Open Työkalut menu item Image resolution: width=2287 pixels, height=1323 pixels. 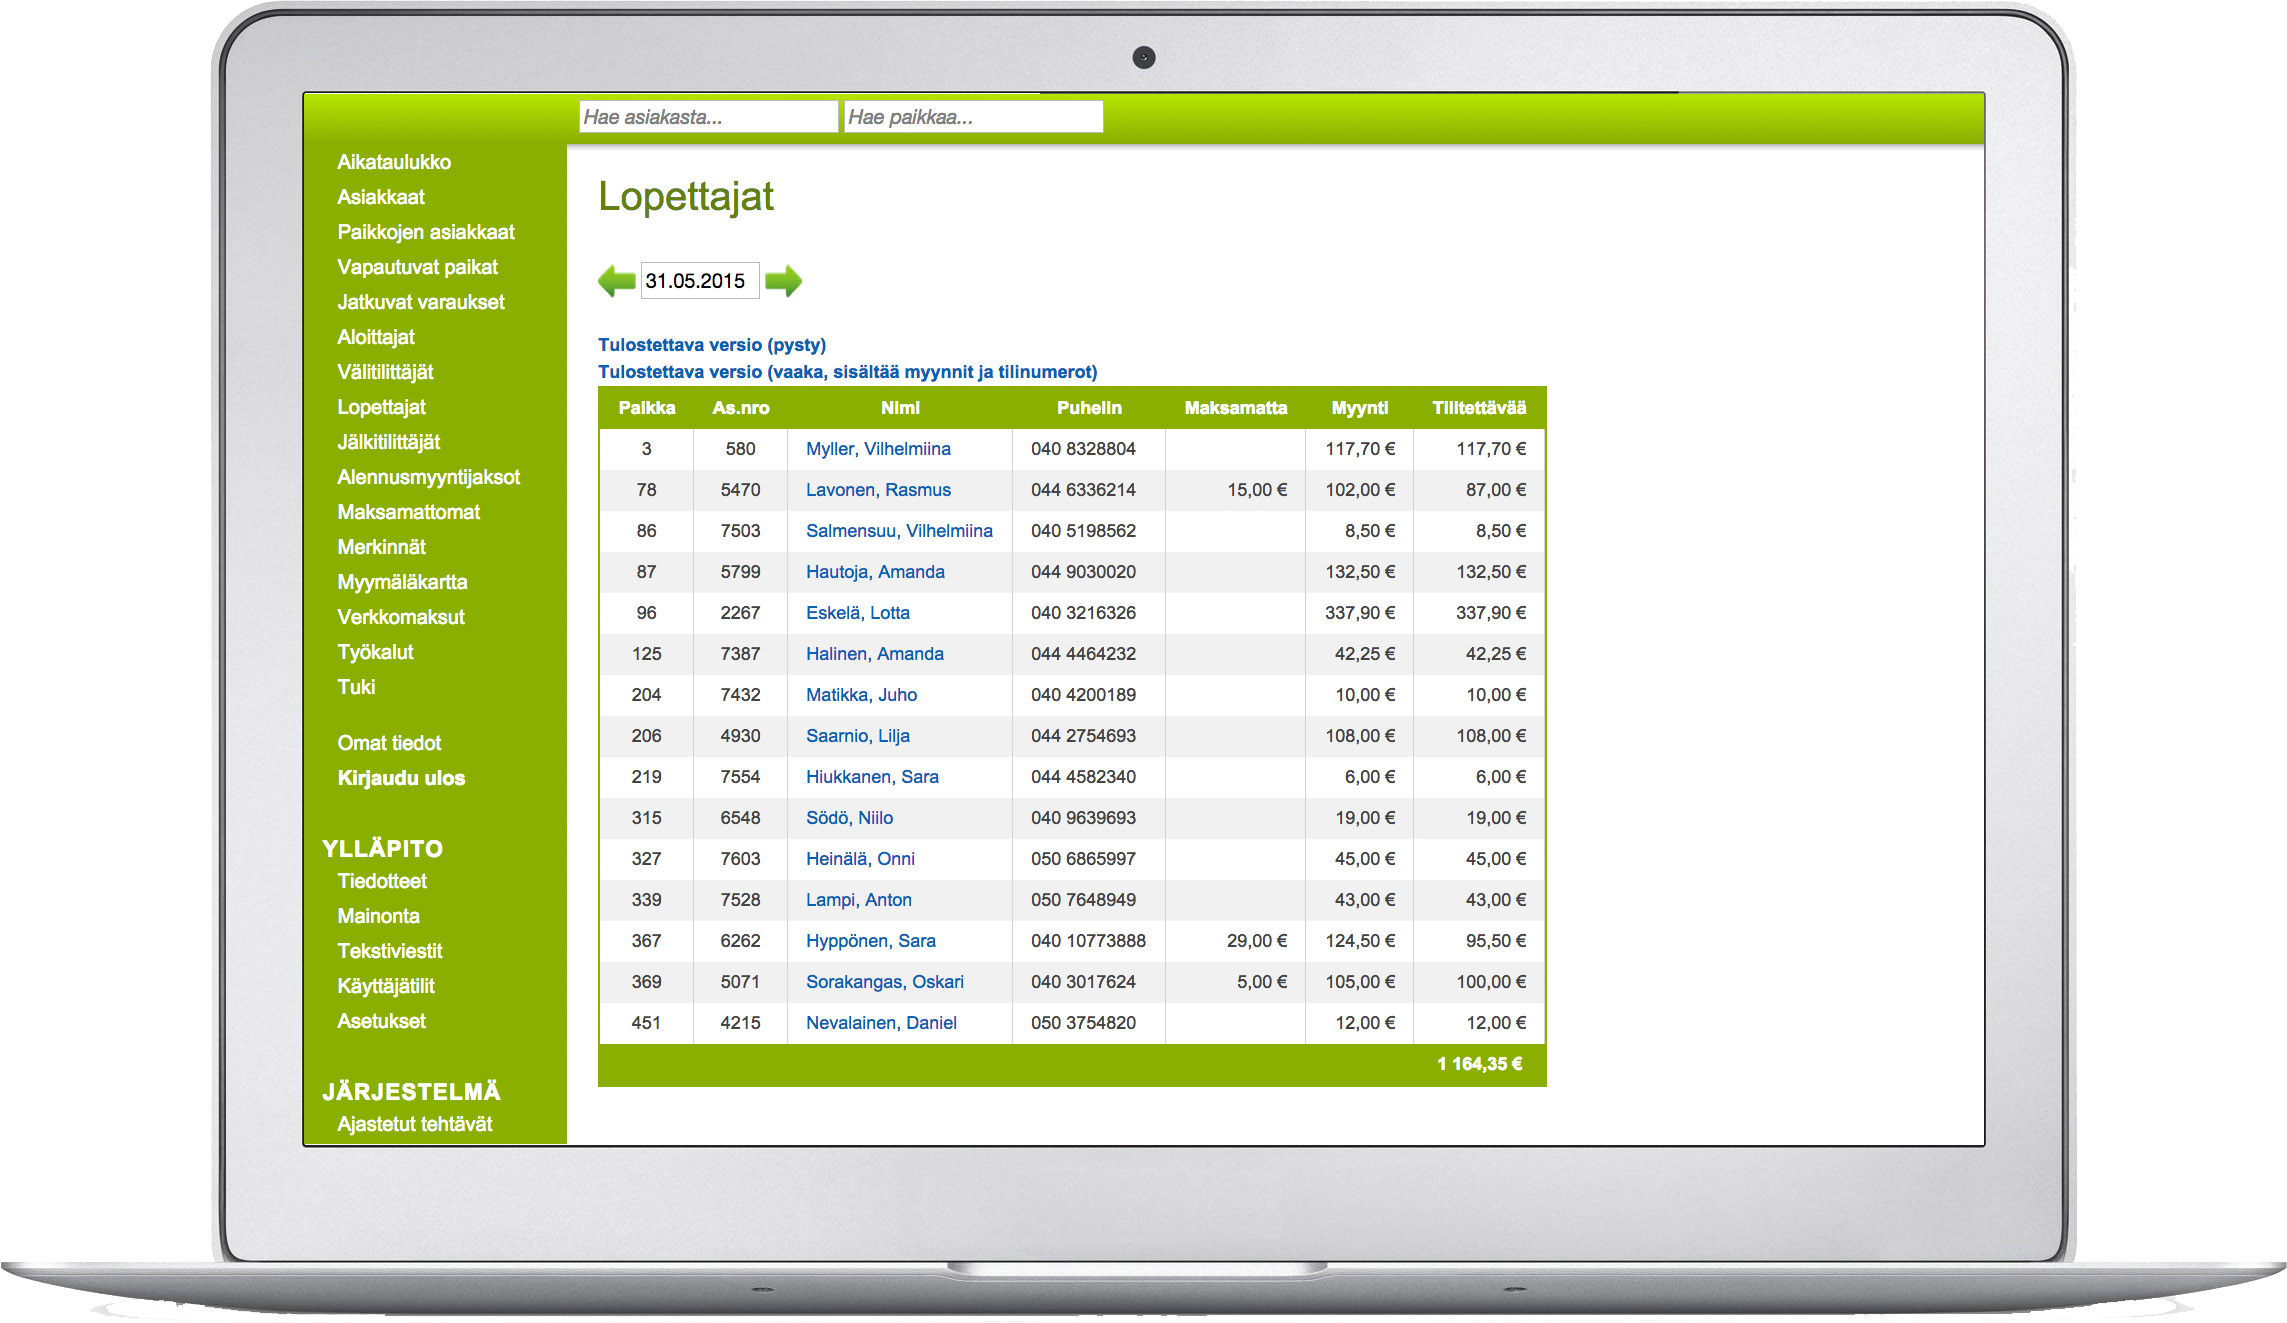(x=375, y=652)
